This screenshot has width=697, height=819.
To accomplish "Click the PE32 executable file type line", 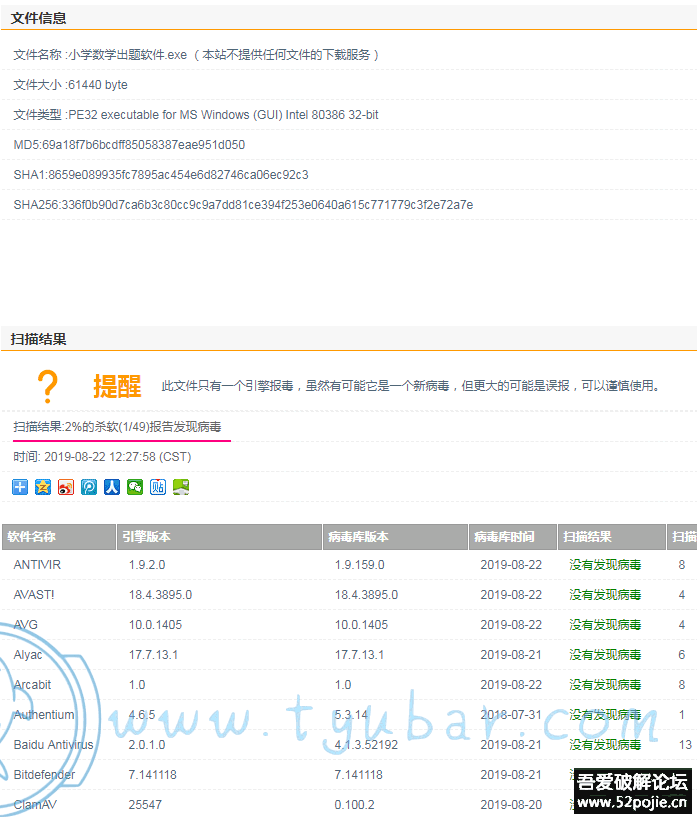I will [196, 114].
